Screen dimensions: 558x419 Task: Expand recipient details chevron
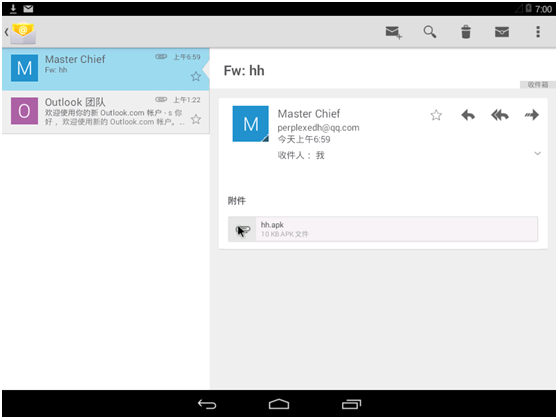(538, 153)
